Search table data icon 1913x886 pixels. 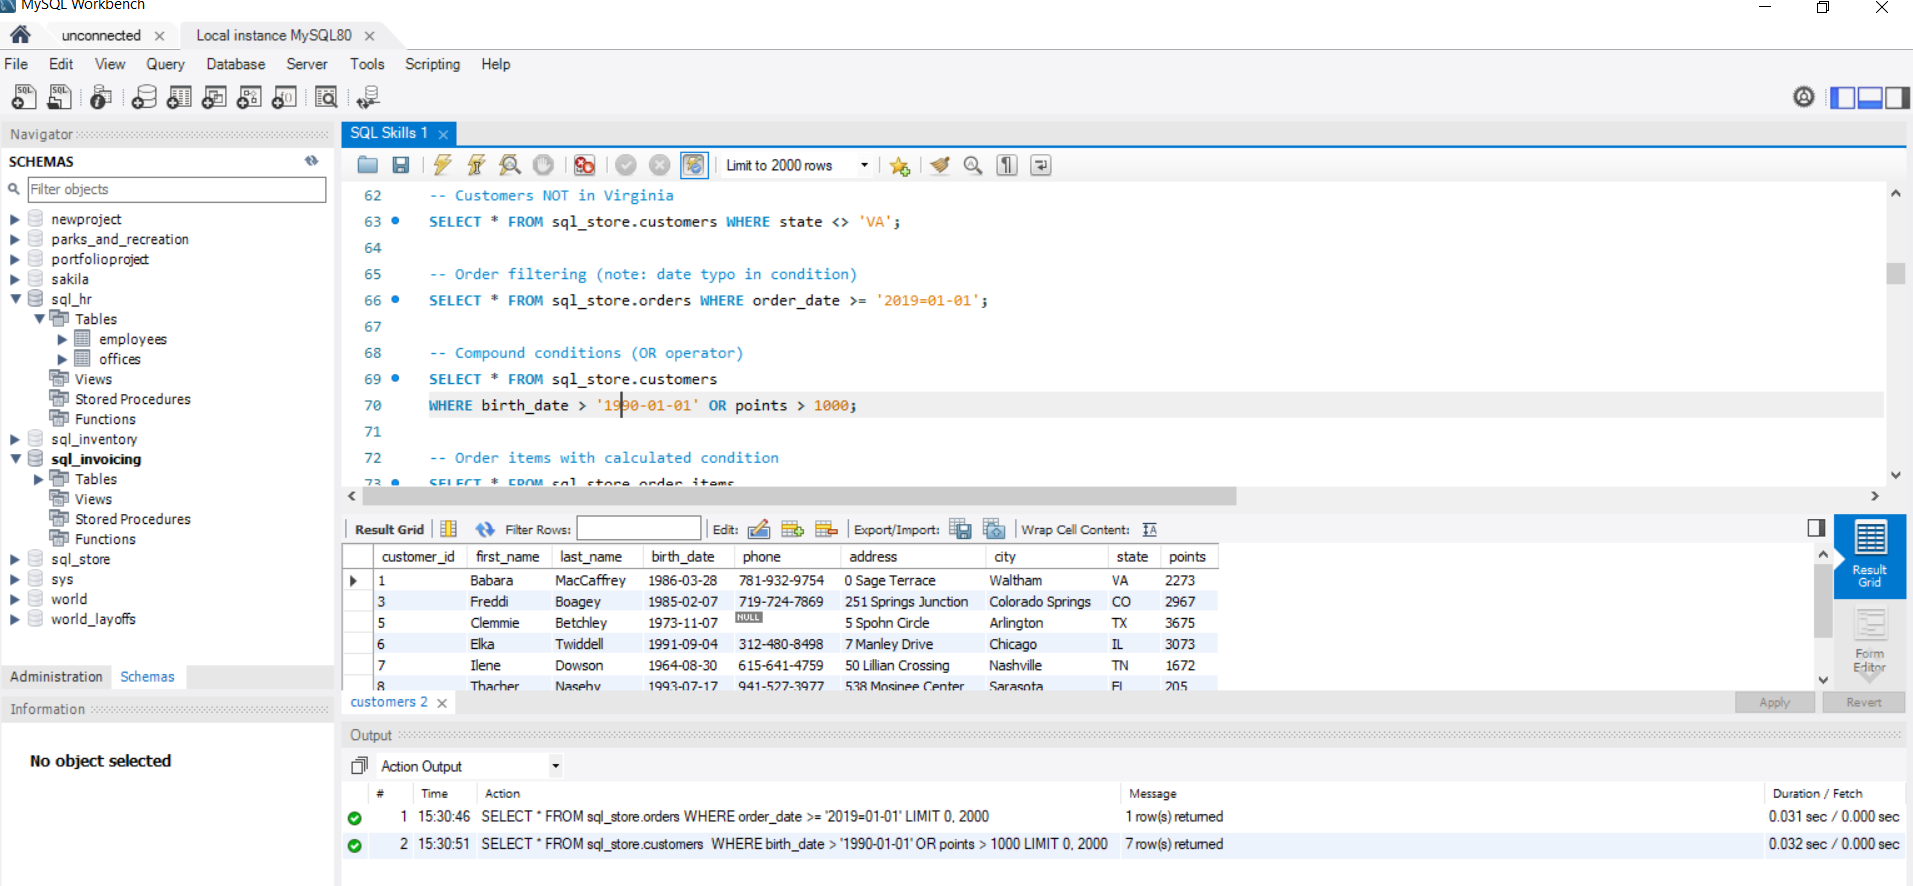(x=326, y=97)
